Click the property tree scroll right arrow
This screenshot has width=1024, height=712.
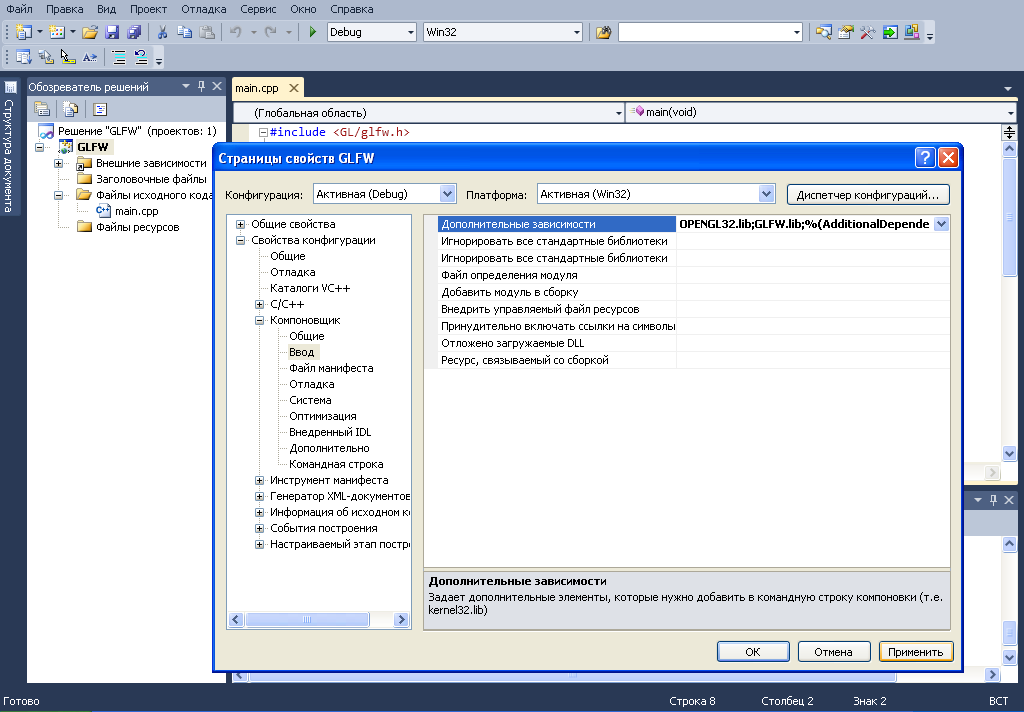[401, 619]
